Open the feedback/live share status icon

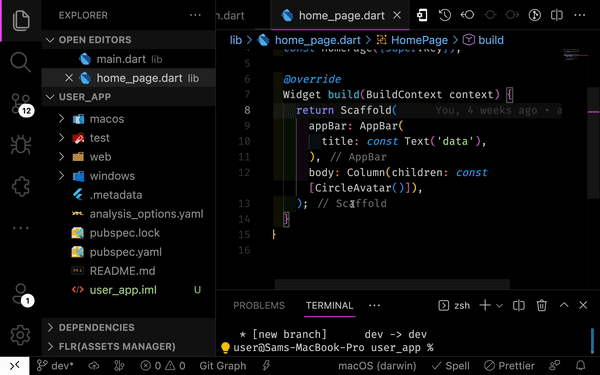point(554,366)
